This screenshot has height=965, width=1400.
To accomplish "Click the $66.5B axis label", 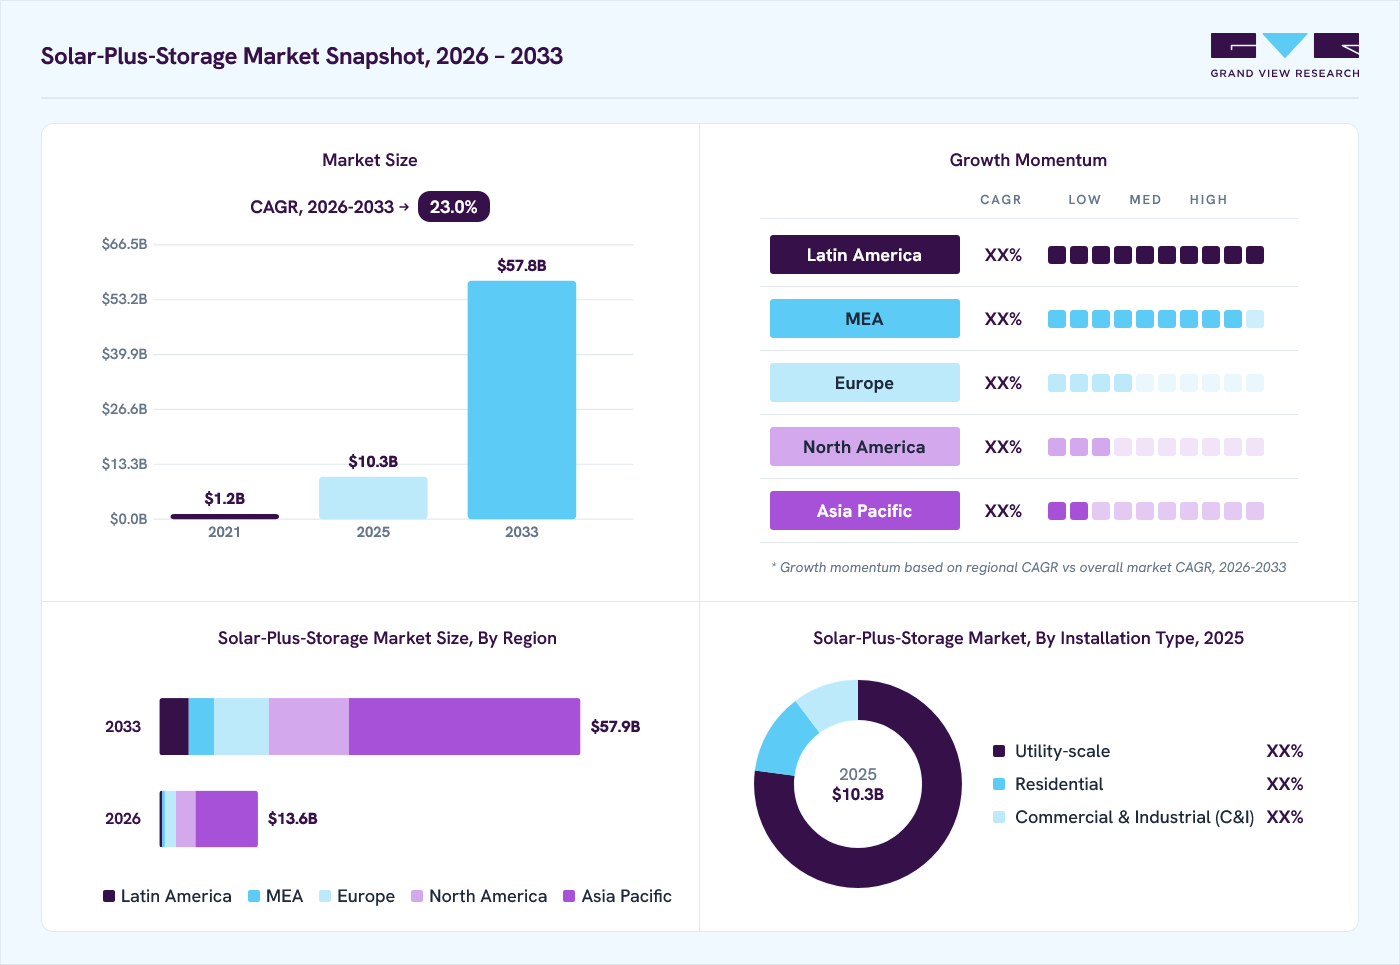I will pyautogui.click(x=125, y=244).
